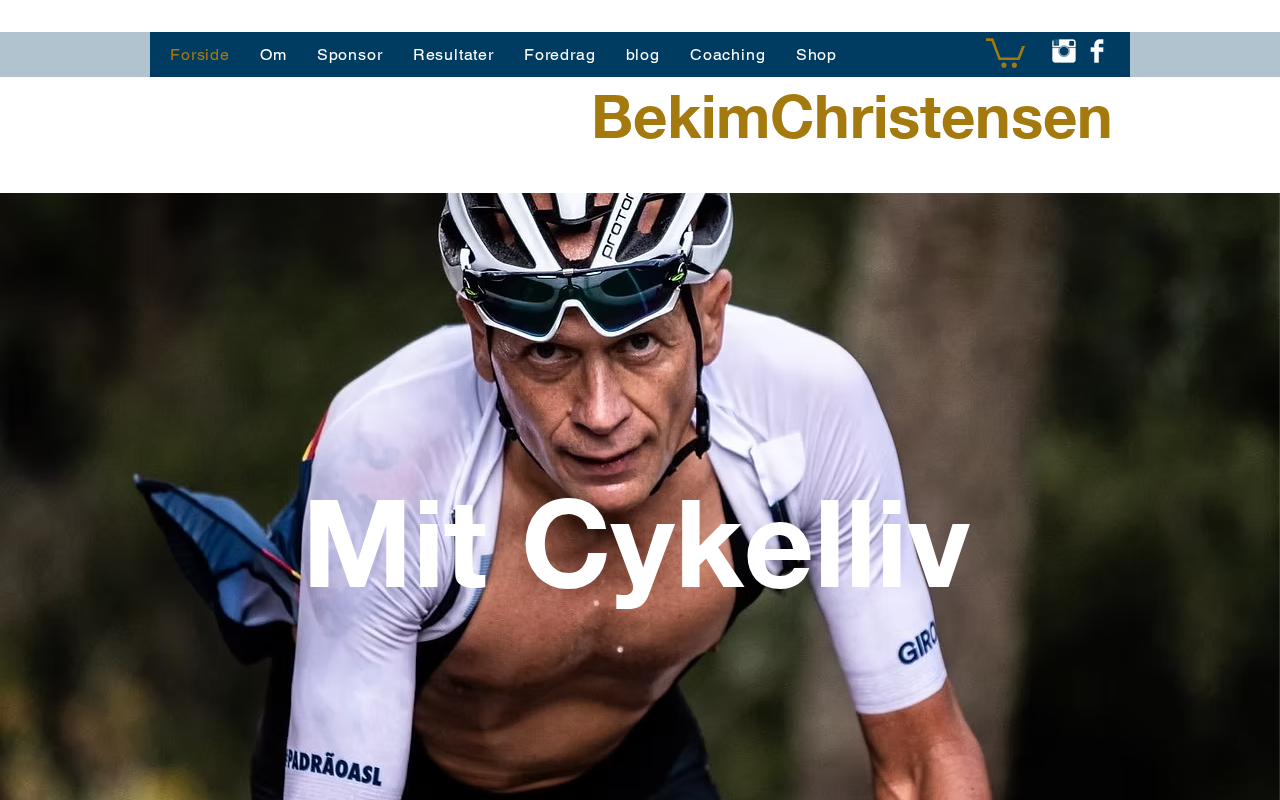Open the Om page
1280x800 pixels.
coord(273,55)
